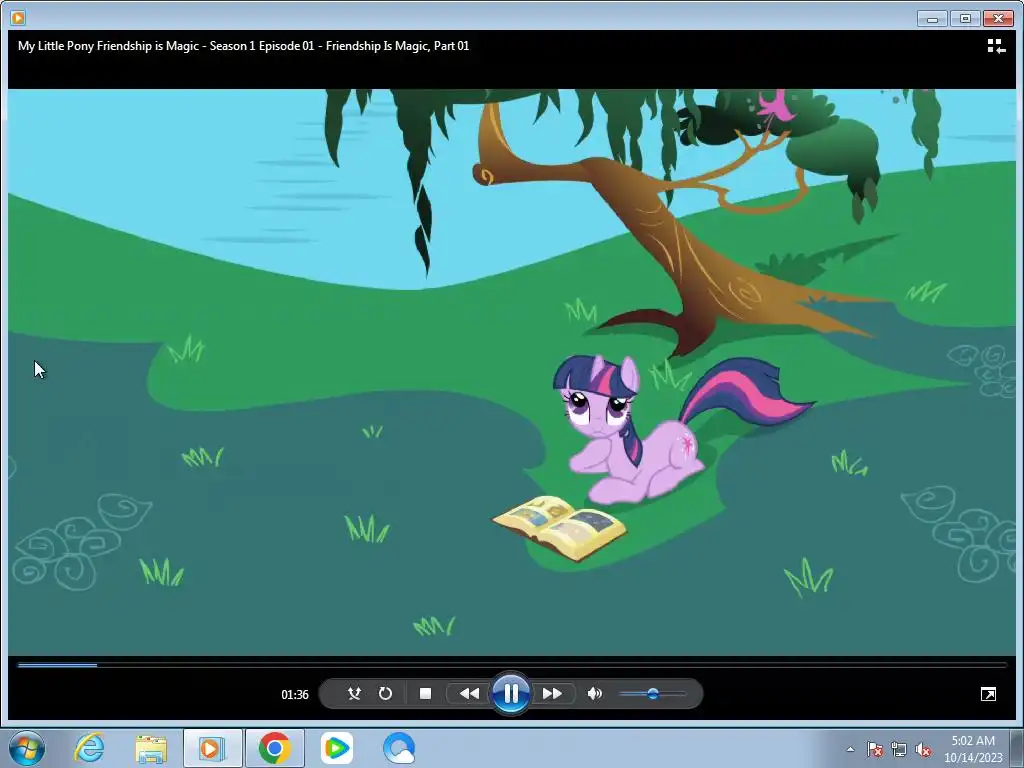Click the seek bar progress track

[x=512, y=665]
